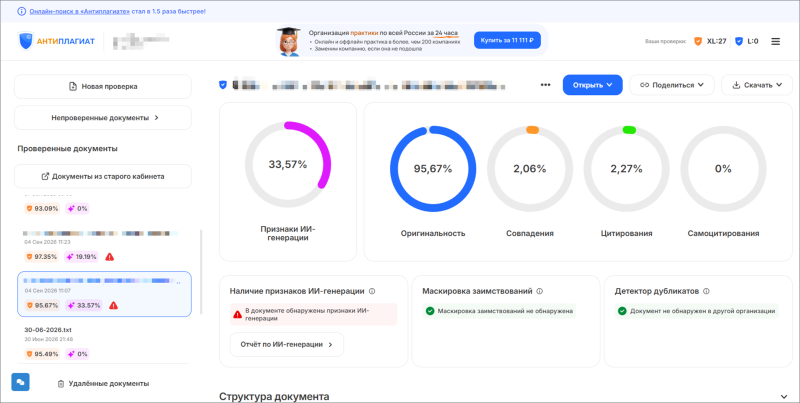800x403 pixels.
Task: Click the 0% AI badge of 30-06-2026.txt
Action: [77, 354]
